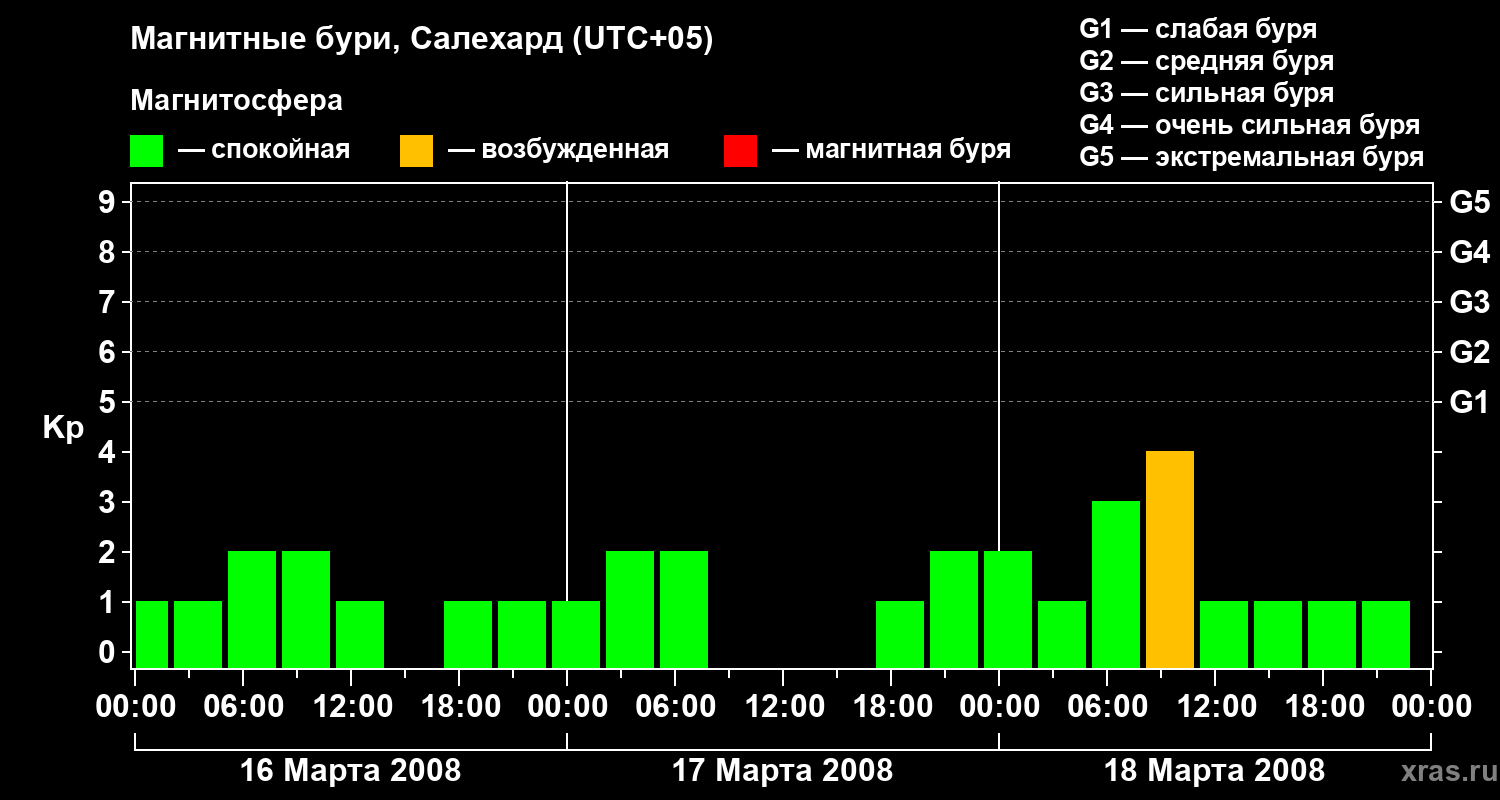The height and width of the screenshot is (800, 1500).
Task: Click the 'Магнитосфера' heading
Action: [237, 101]
